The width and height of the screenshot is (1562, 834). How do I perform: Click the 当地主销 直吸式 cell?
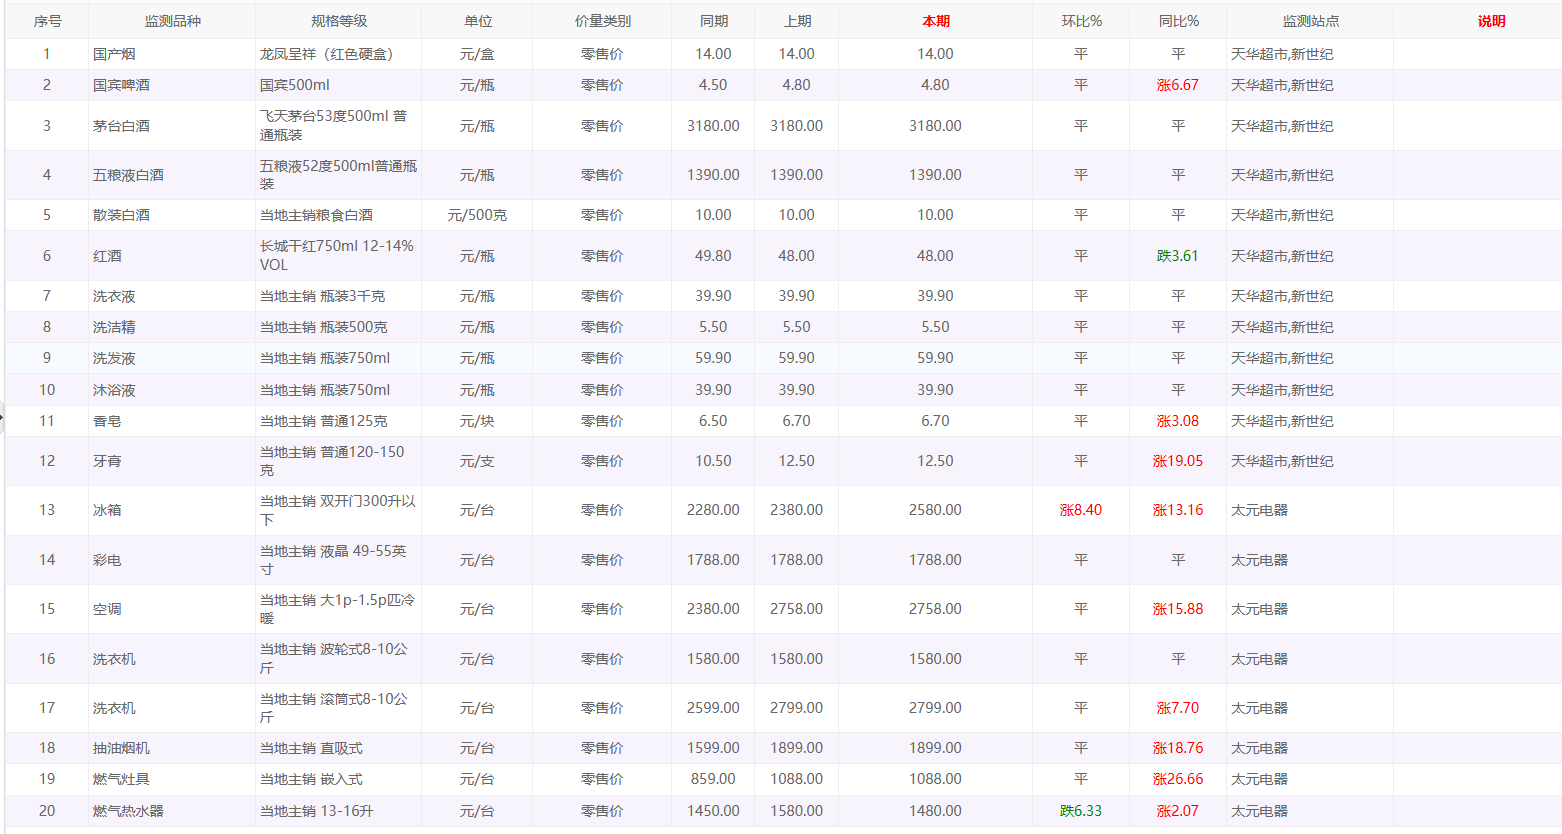[x=338, y=748]
